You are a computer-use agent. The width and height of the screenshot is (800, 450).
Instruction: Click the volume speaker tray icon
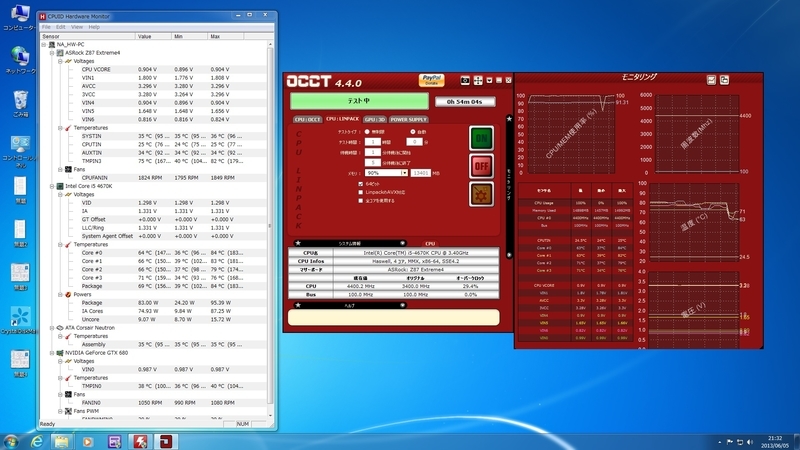tap(750, 442)
